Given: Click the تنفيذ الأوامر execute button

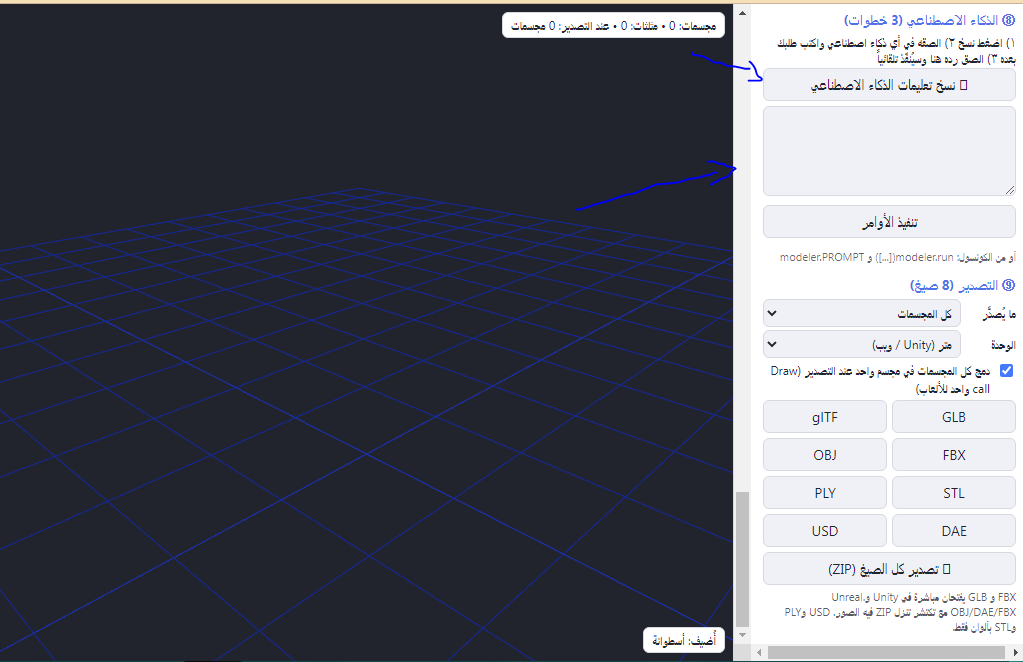Looking at the screenshot, I should (x=889, y=222).
